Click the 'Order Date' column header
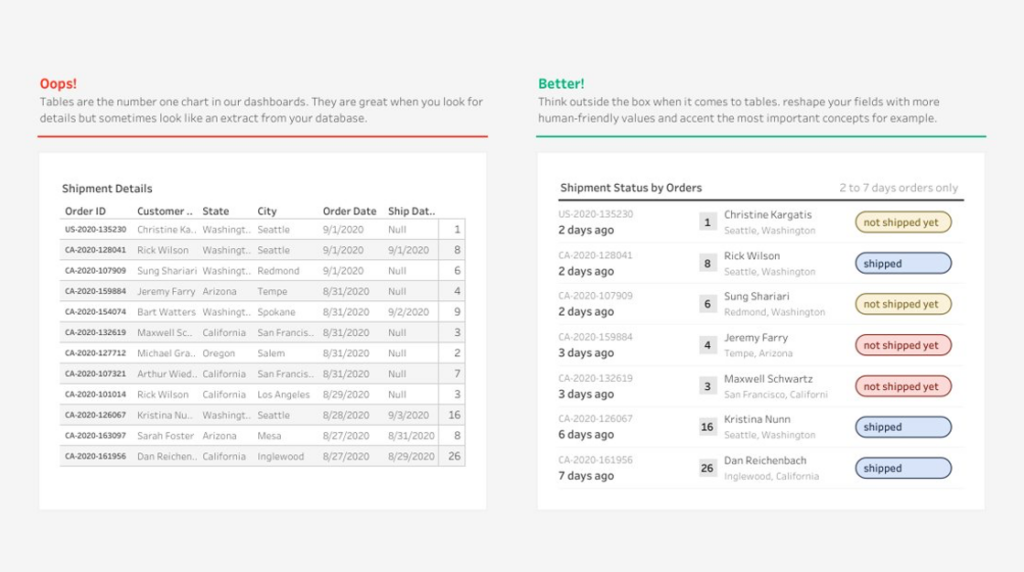 point(349,211)
